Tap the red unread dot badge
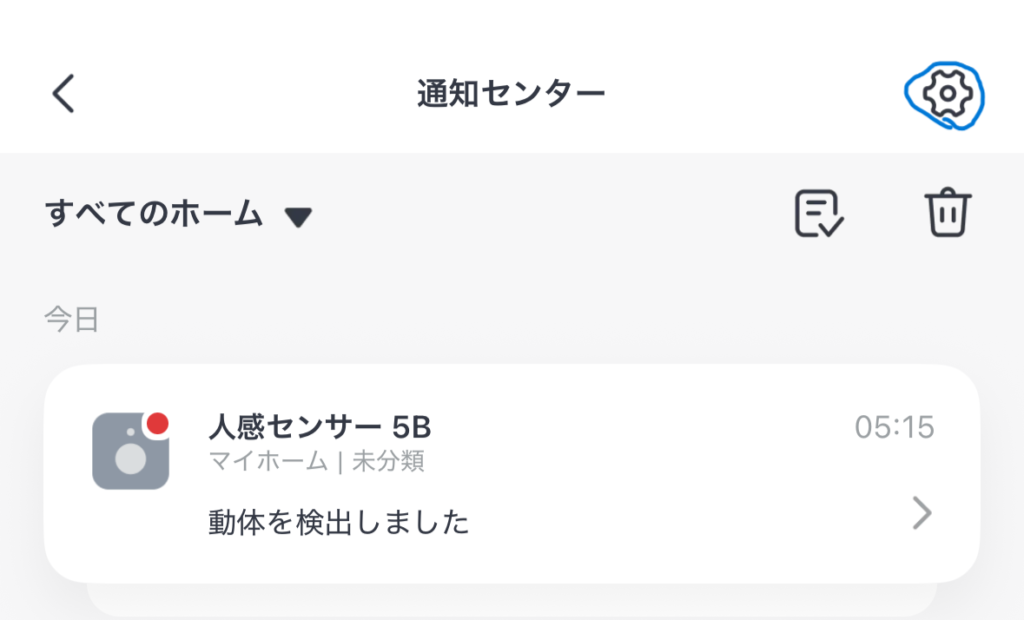 157,424
